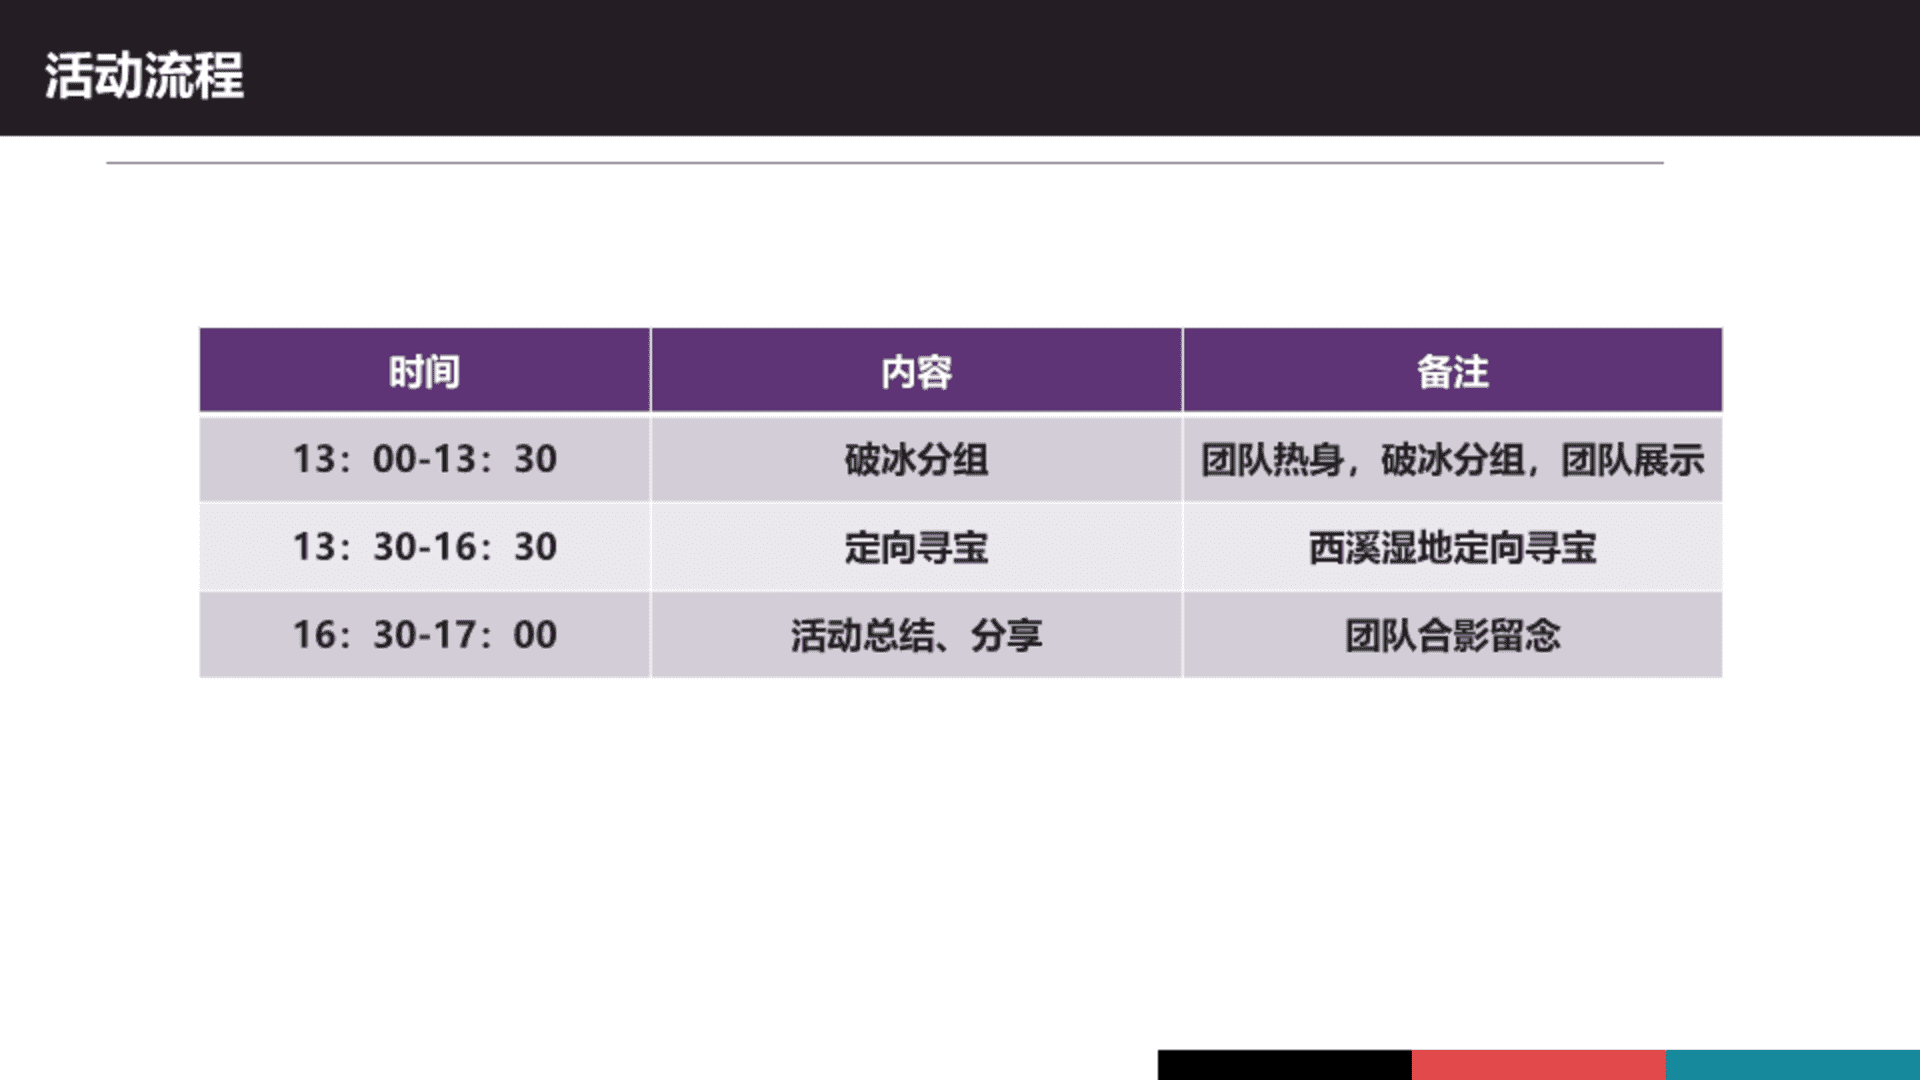The image size is (1920, 1080).
Task: Select the 内容 table header cell
Action: (x=916, y=371)
